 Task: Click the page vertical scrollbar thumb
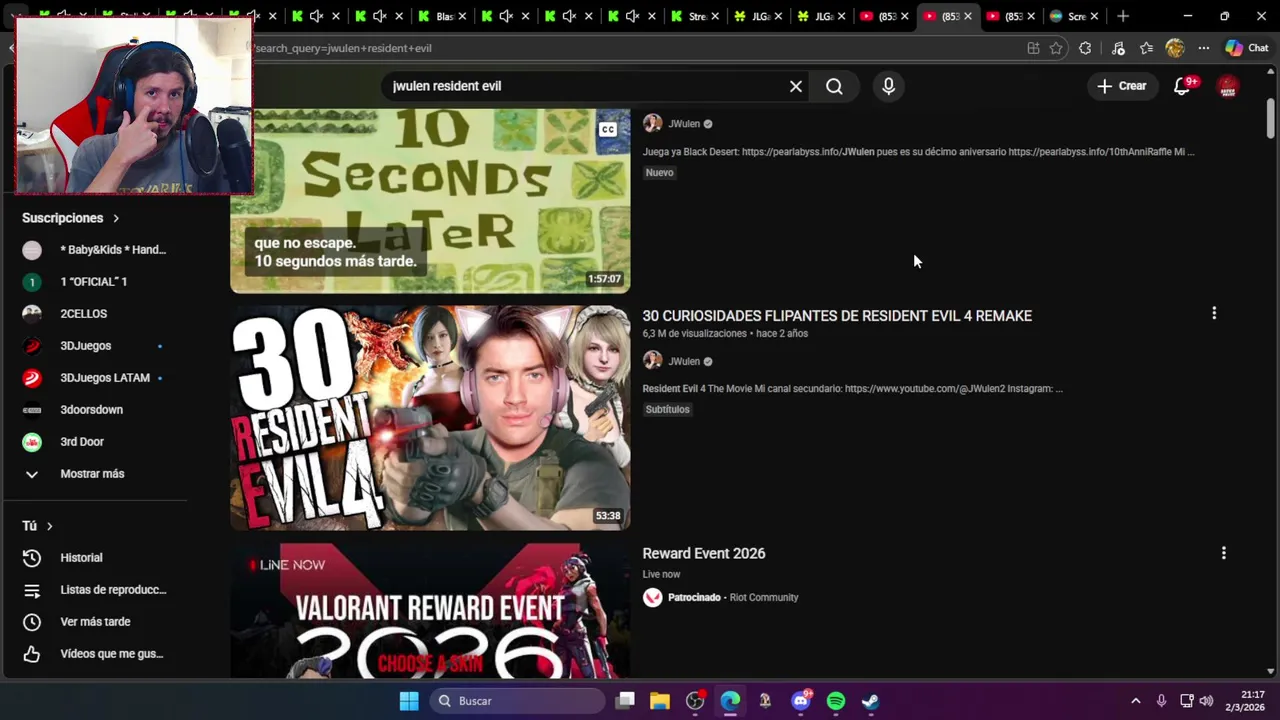point(1271,118)
